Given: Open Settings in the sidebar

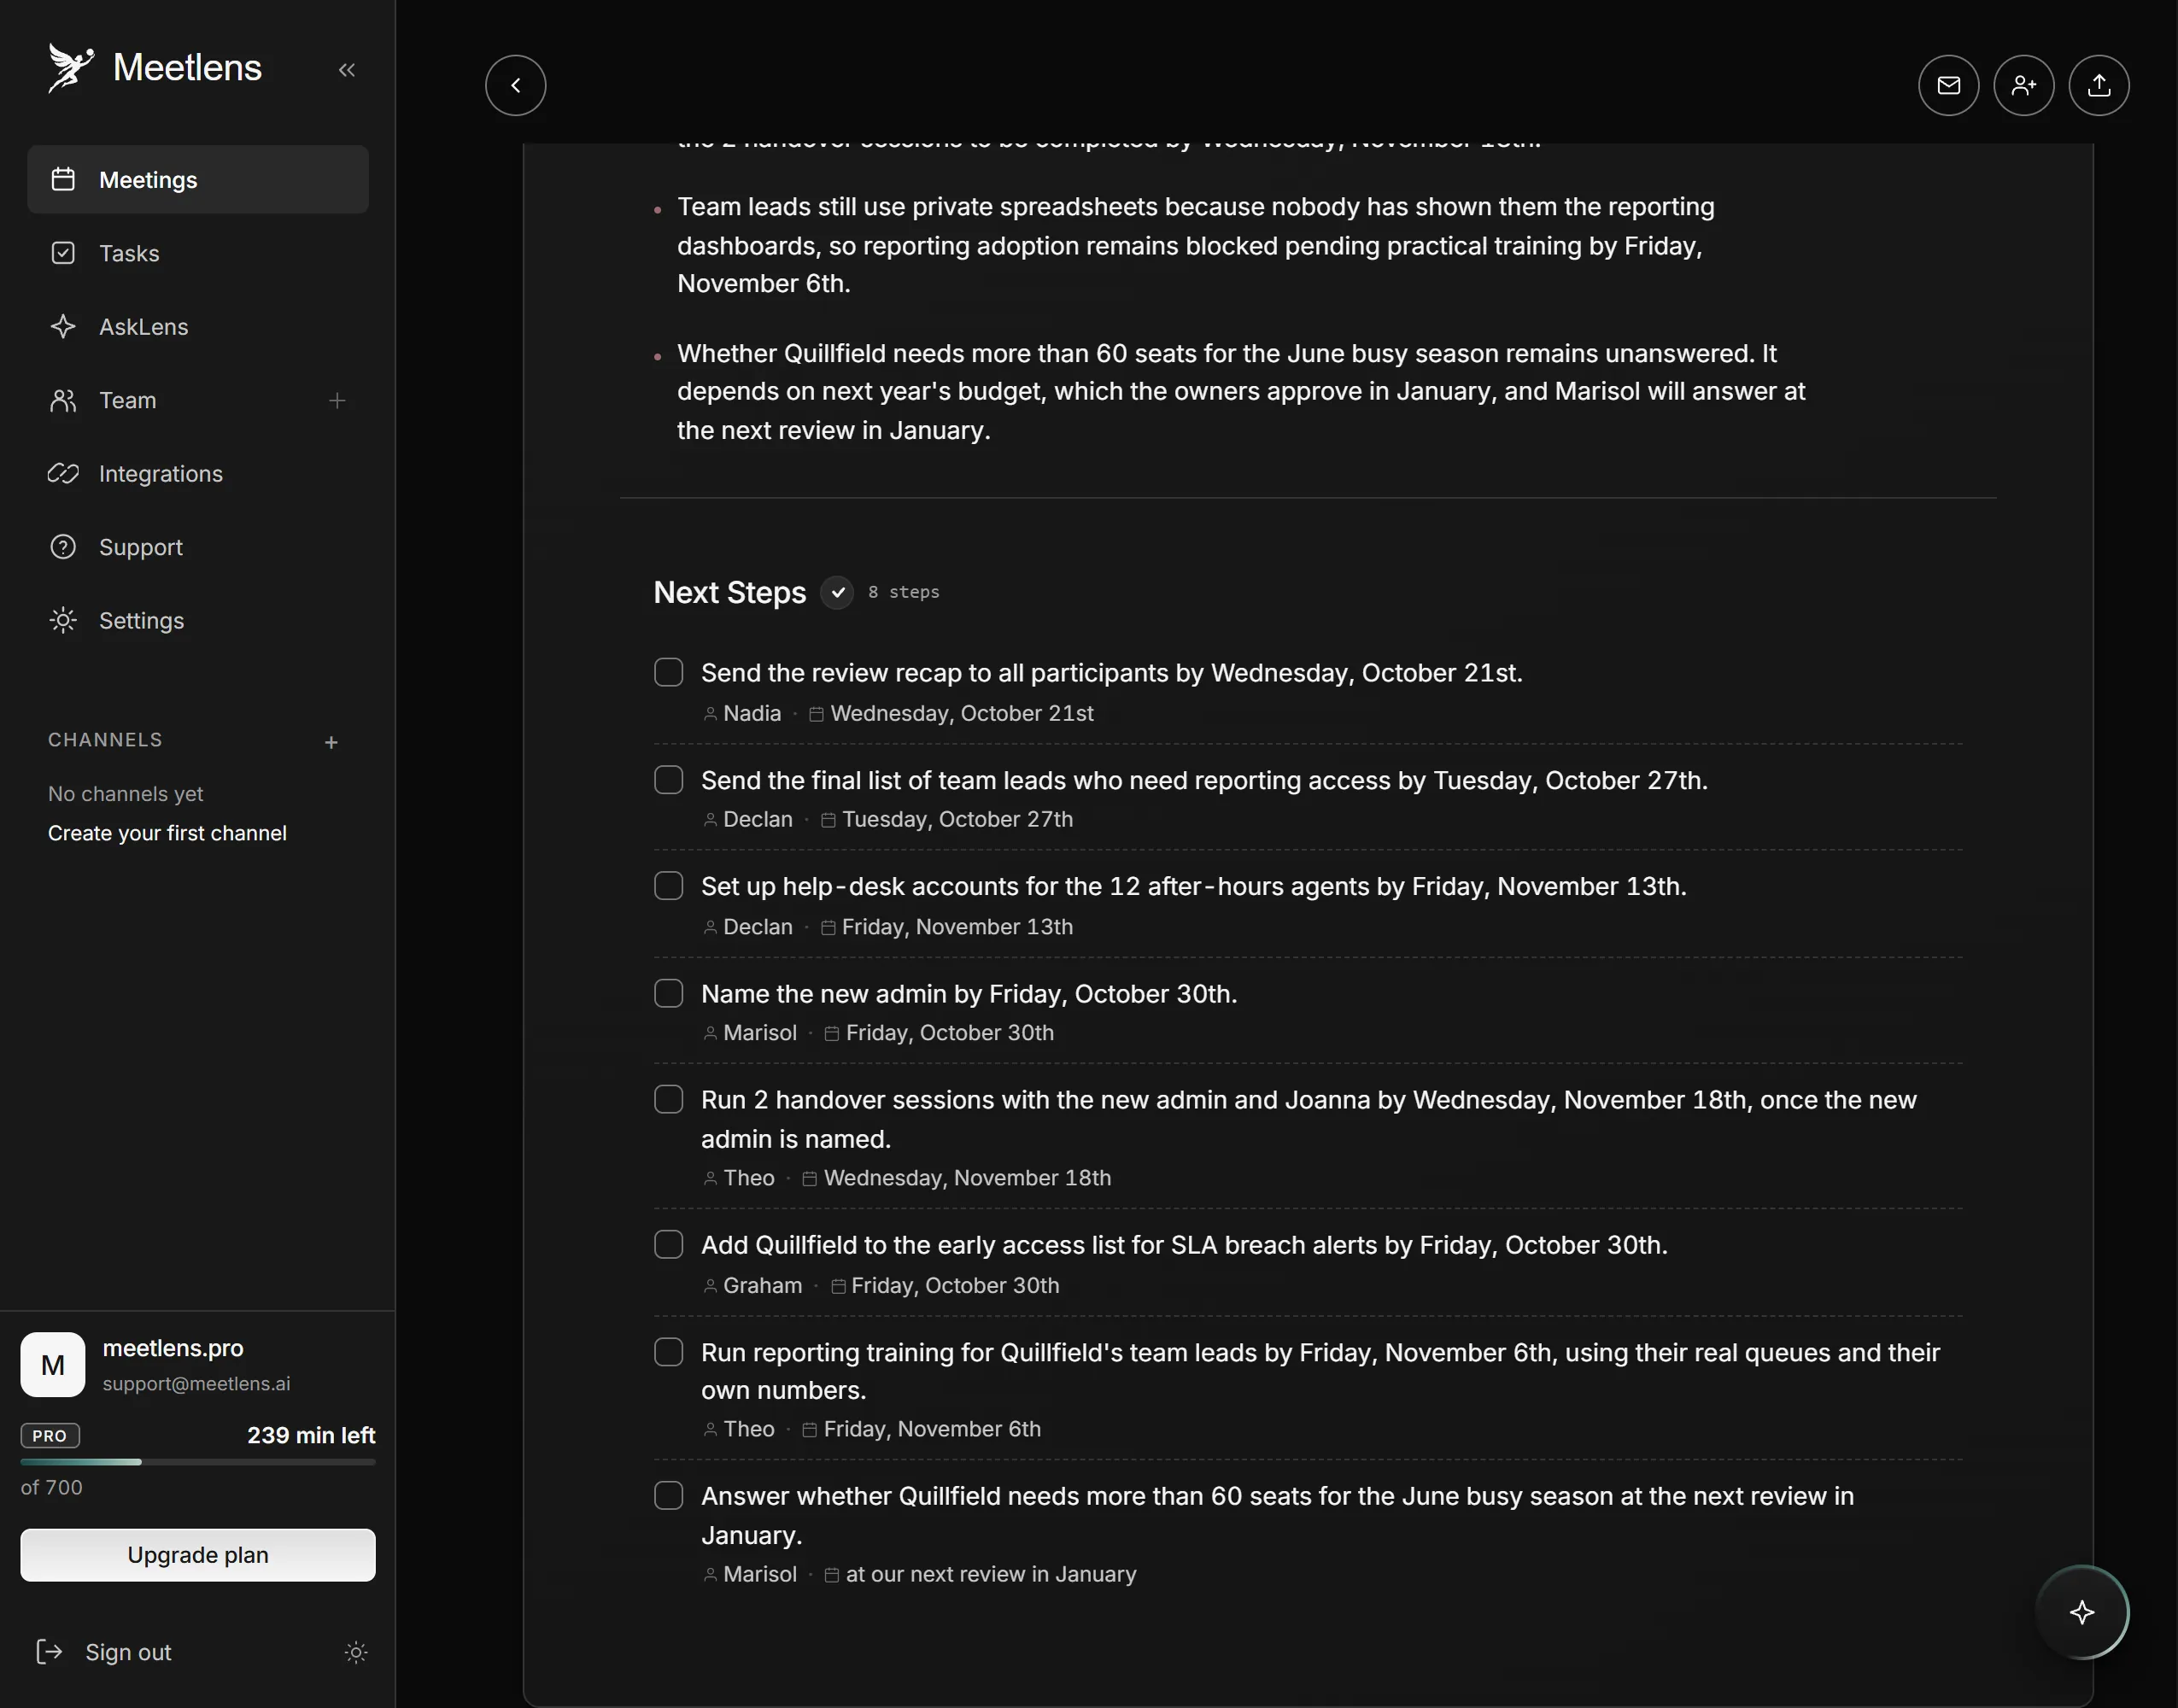Looking at the screenshot, I should coord(198,621).
